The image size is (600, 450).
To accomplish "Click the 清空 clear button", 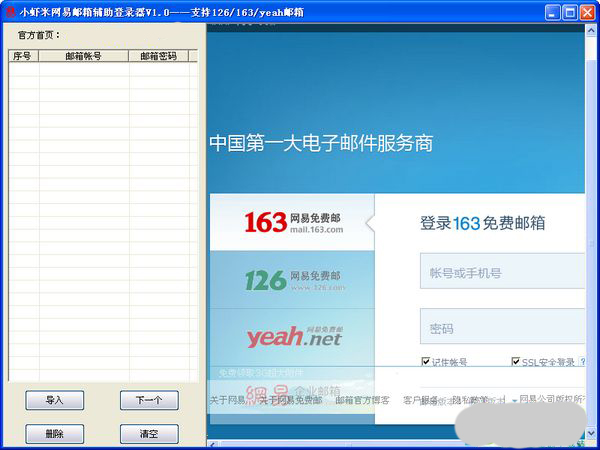I will (149, 434).
